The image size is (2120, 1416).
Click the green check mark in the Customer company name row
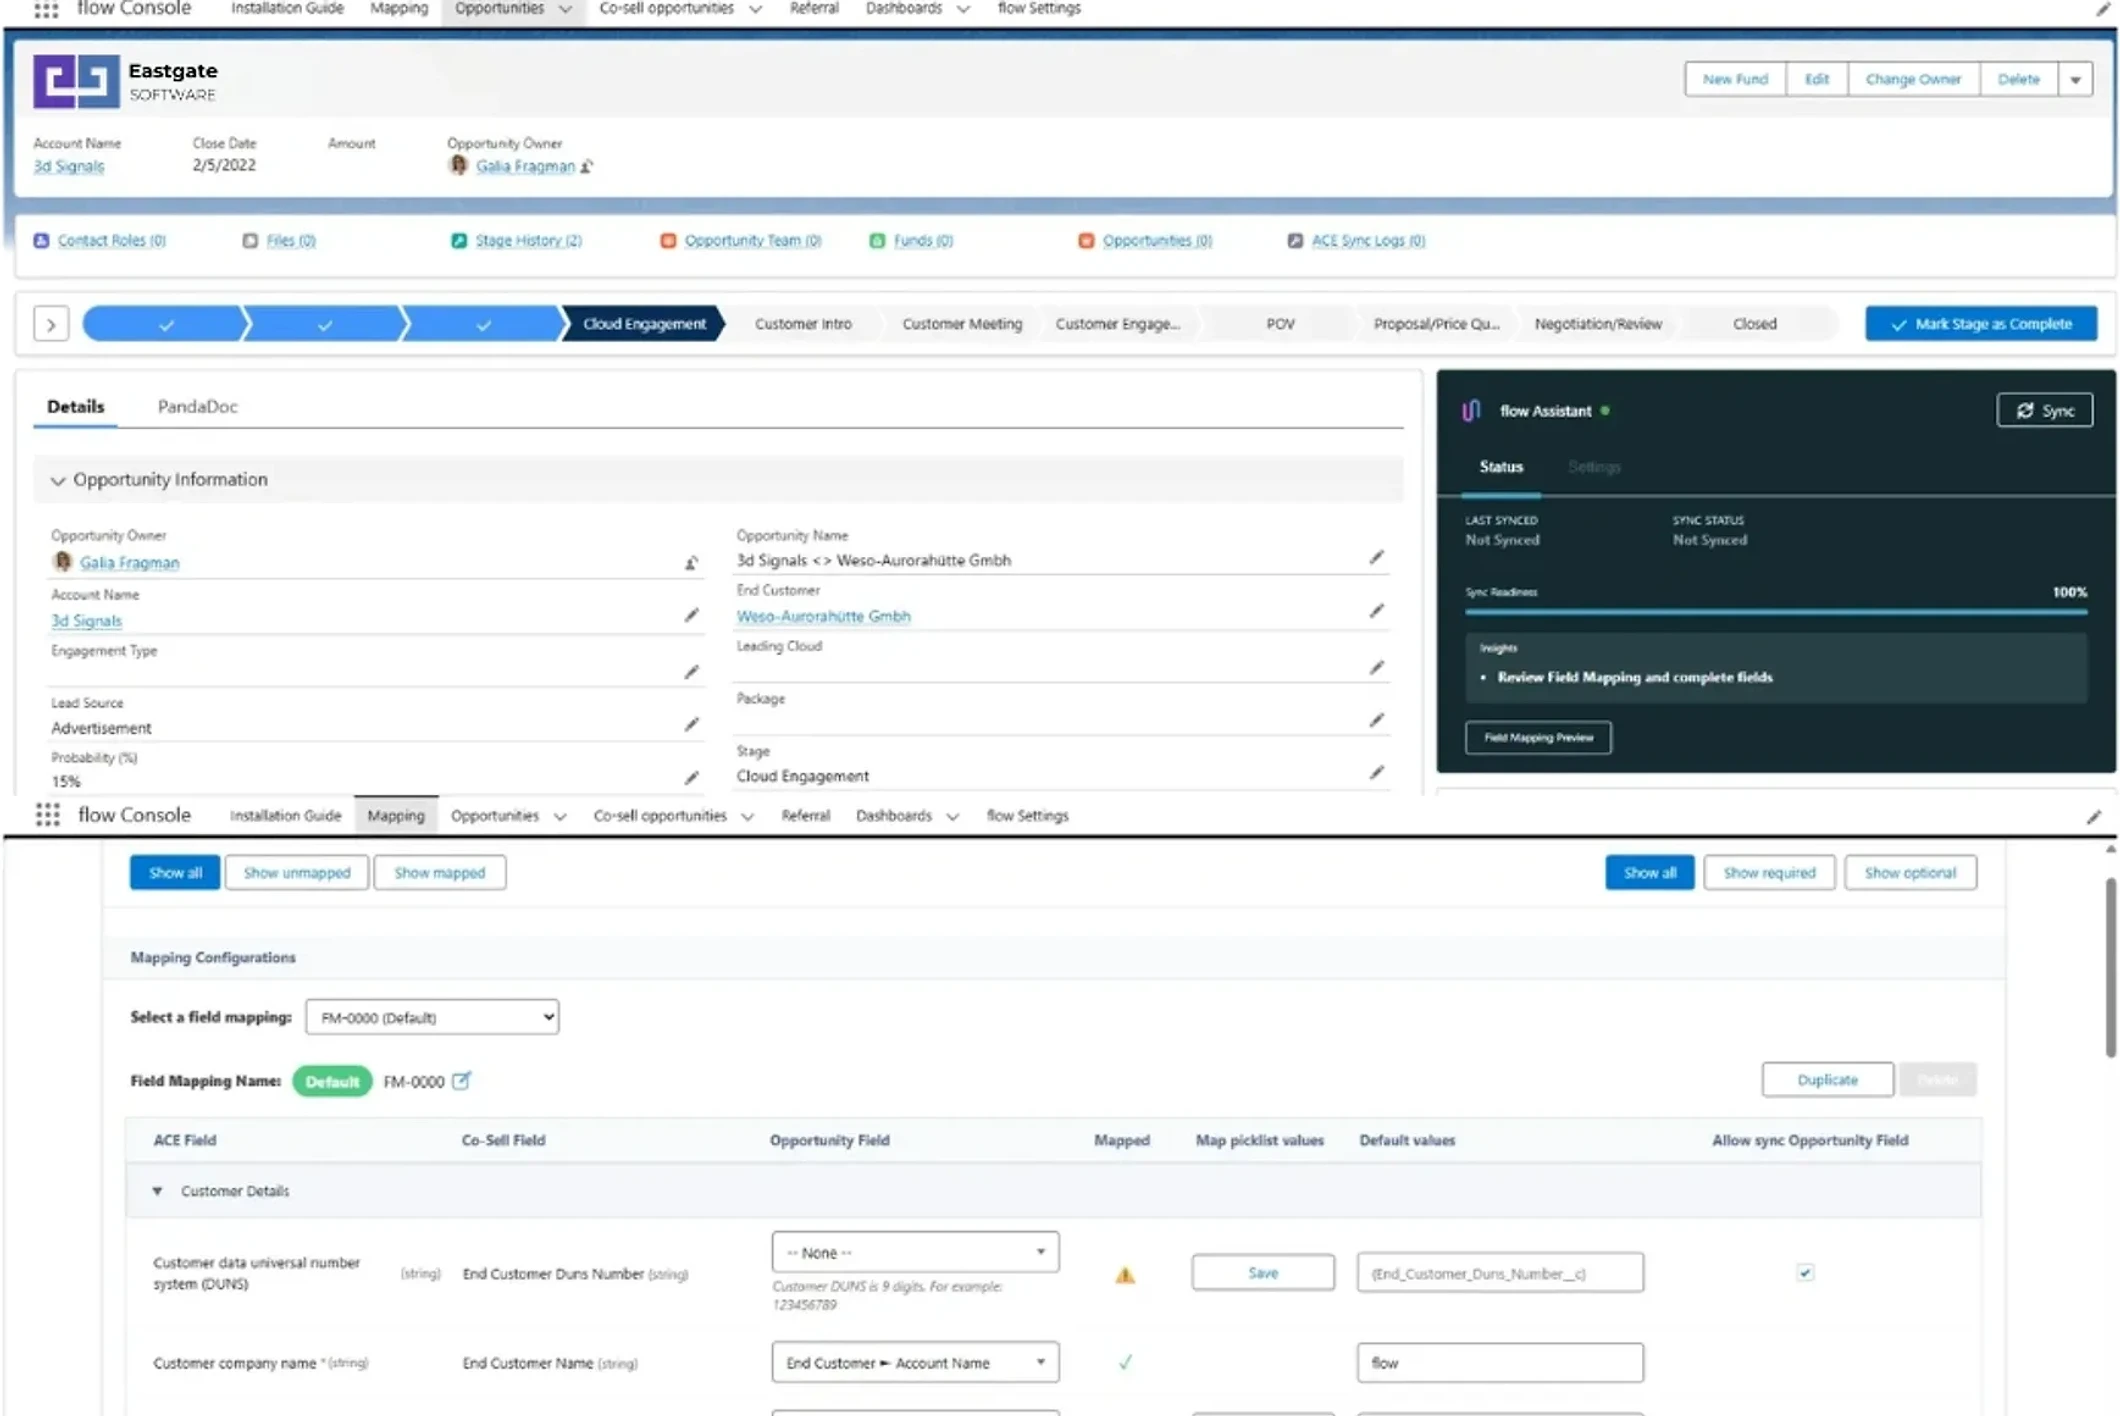[x=1125, y=1362]
